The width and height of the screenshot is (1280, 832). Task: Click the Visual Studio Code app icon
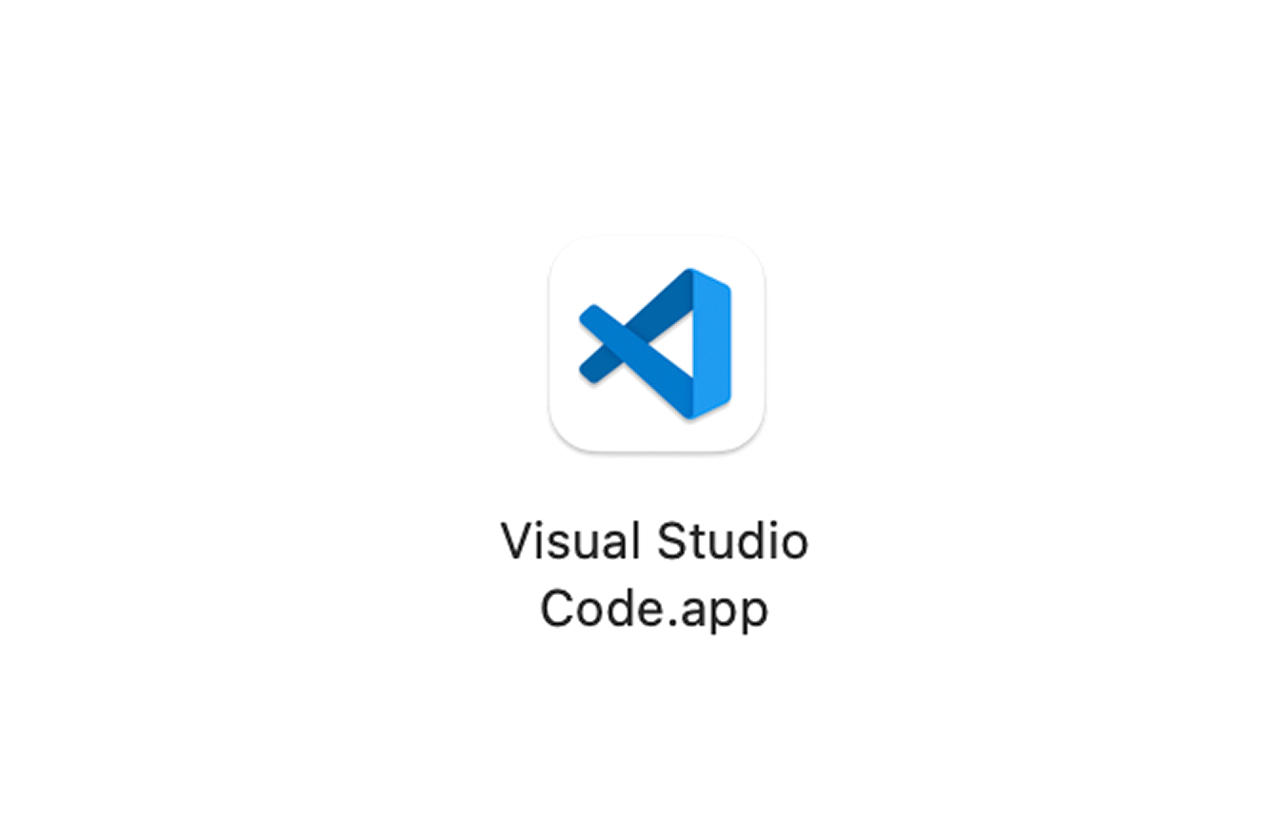click(656, 343)
